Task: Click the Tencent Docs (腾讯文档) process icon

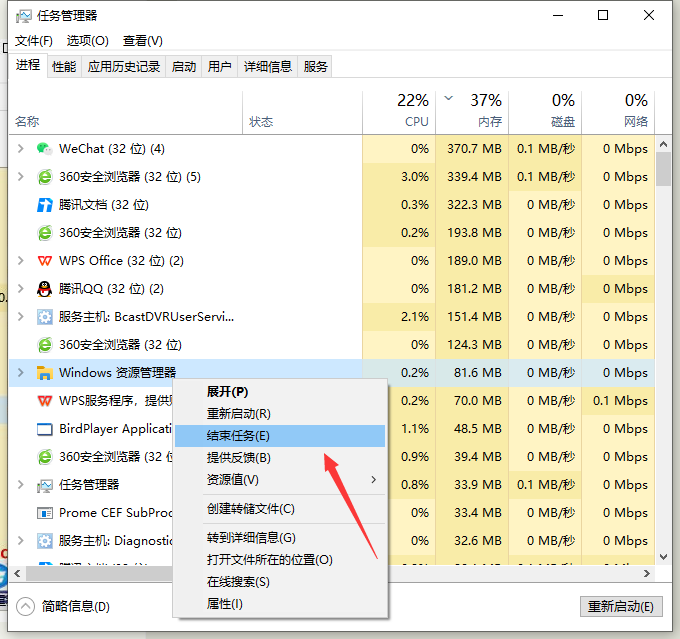Action: point(44,205)
